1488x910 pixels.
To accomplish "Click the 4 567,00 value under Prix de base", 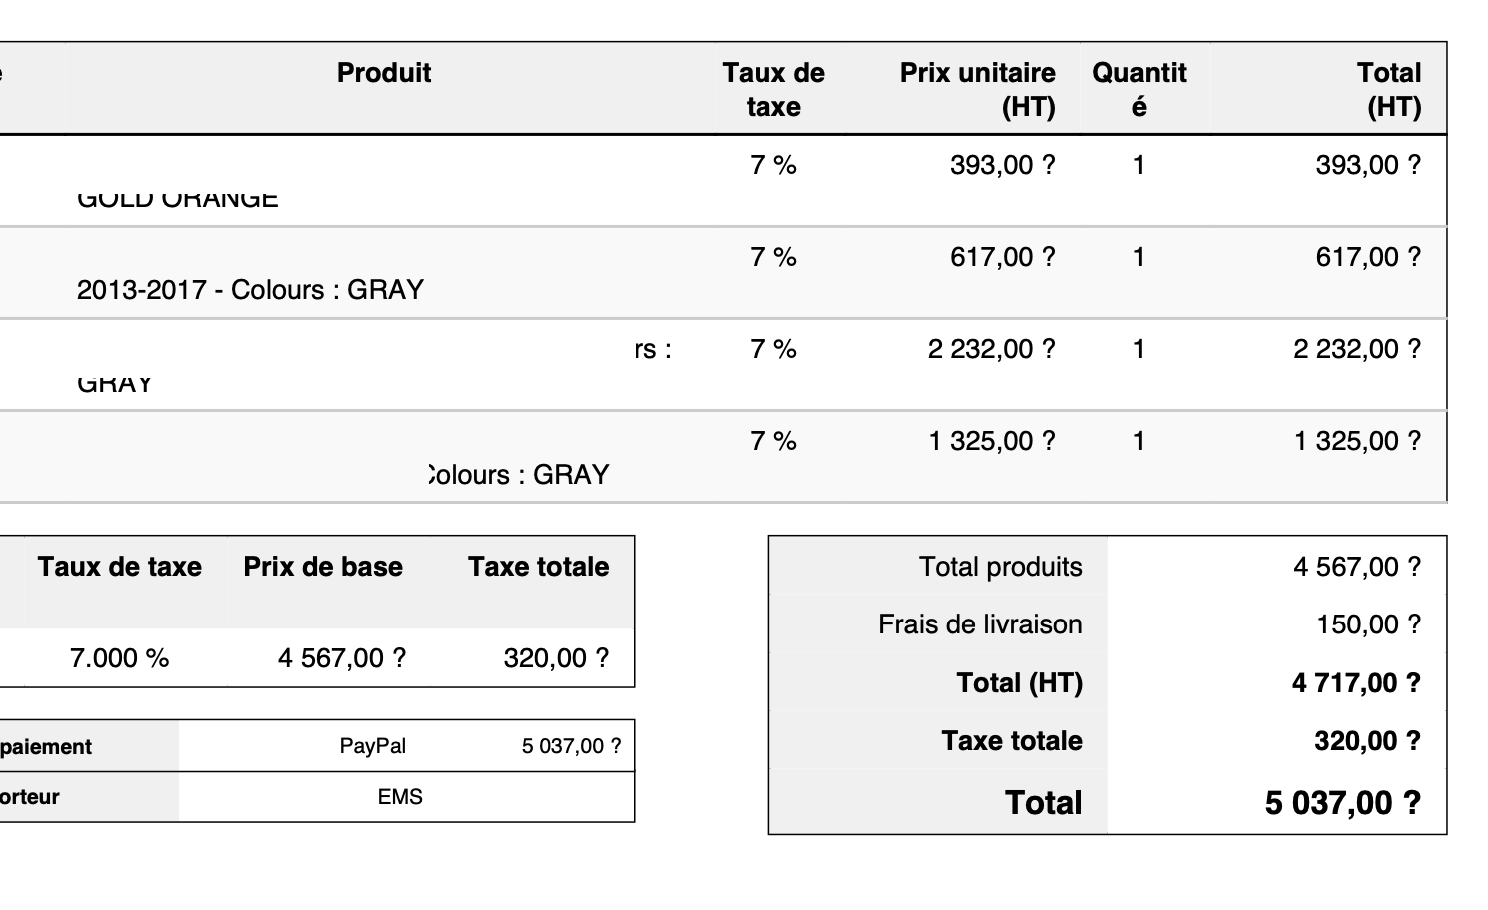I will tap(342, 658).
